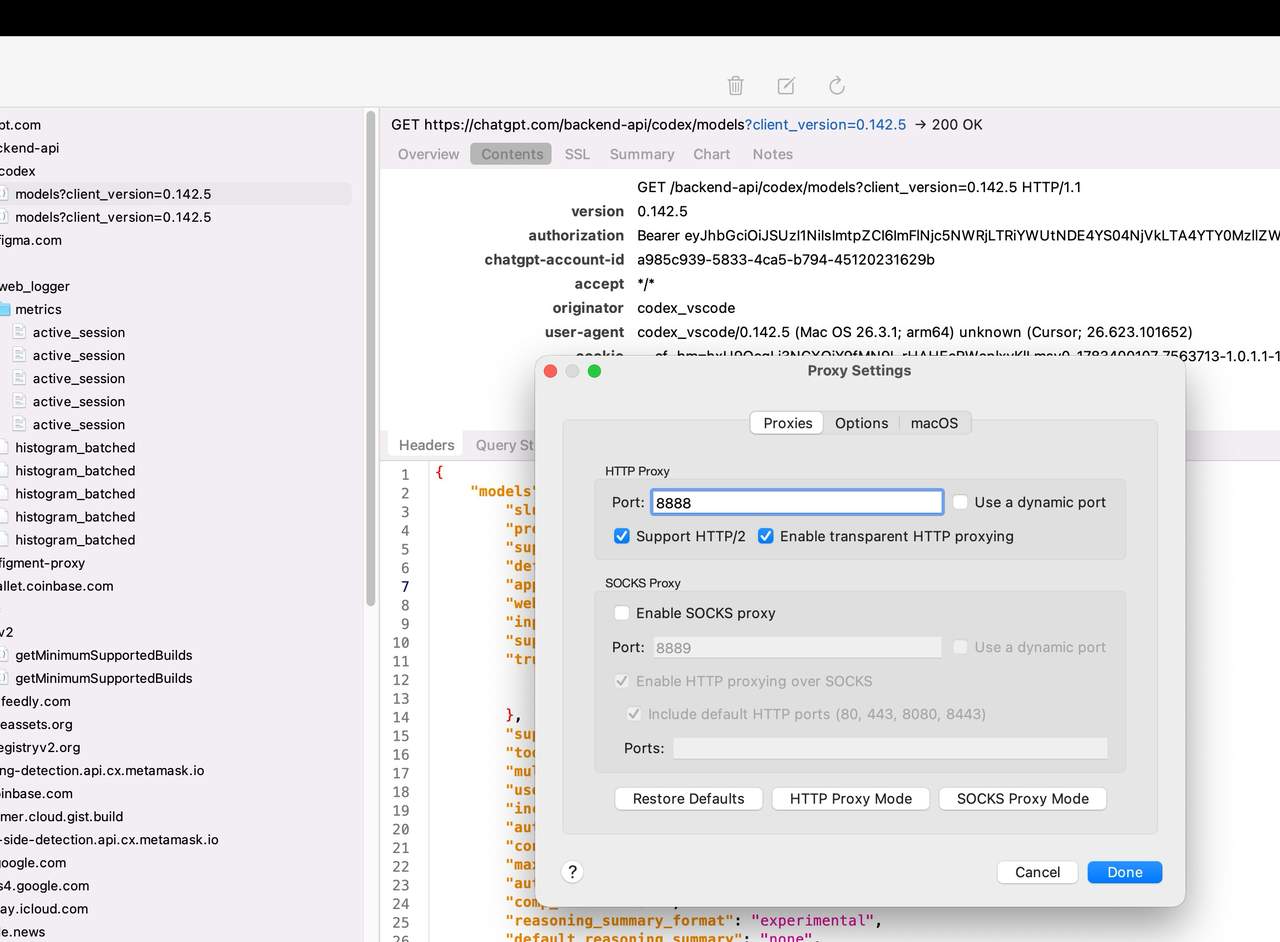Viewport: 1280px width, 942px height.
Task: Click the originator value codex_vscode
Action: pyautogui.click(x=686, y=308)
